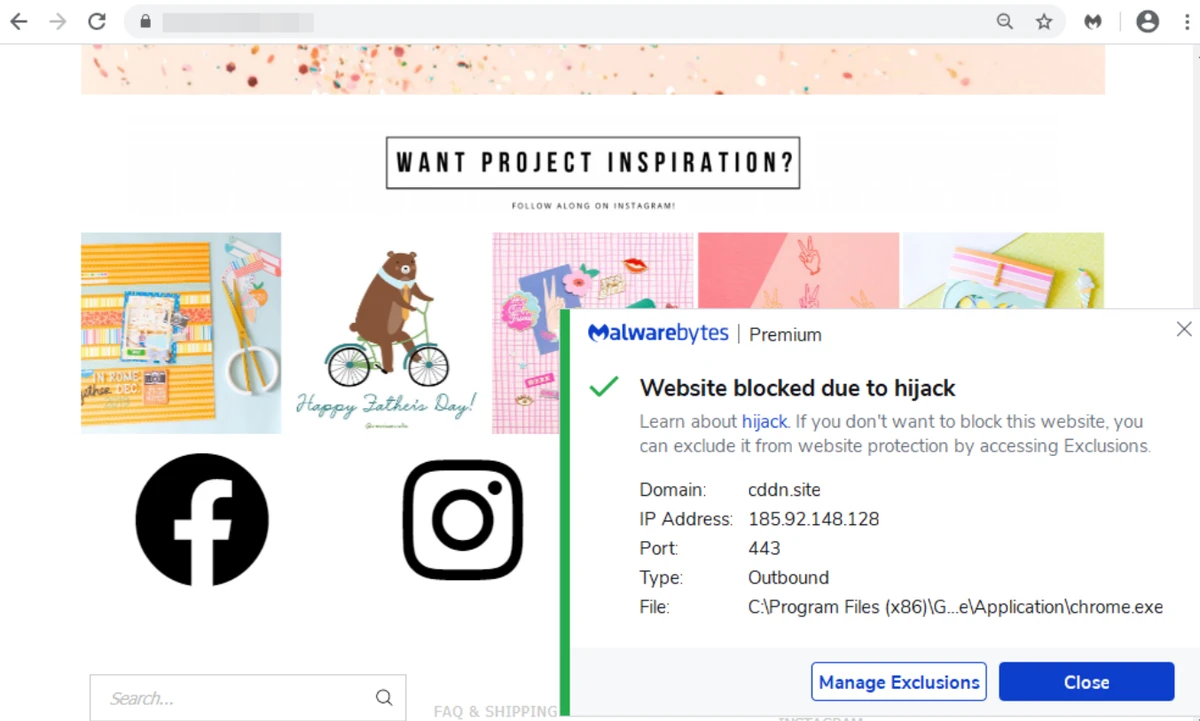The width and height of the screenshot is (1200, 721).
Task: Click the search magnifier icon in search box
Action: 384,698
